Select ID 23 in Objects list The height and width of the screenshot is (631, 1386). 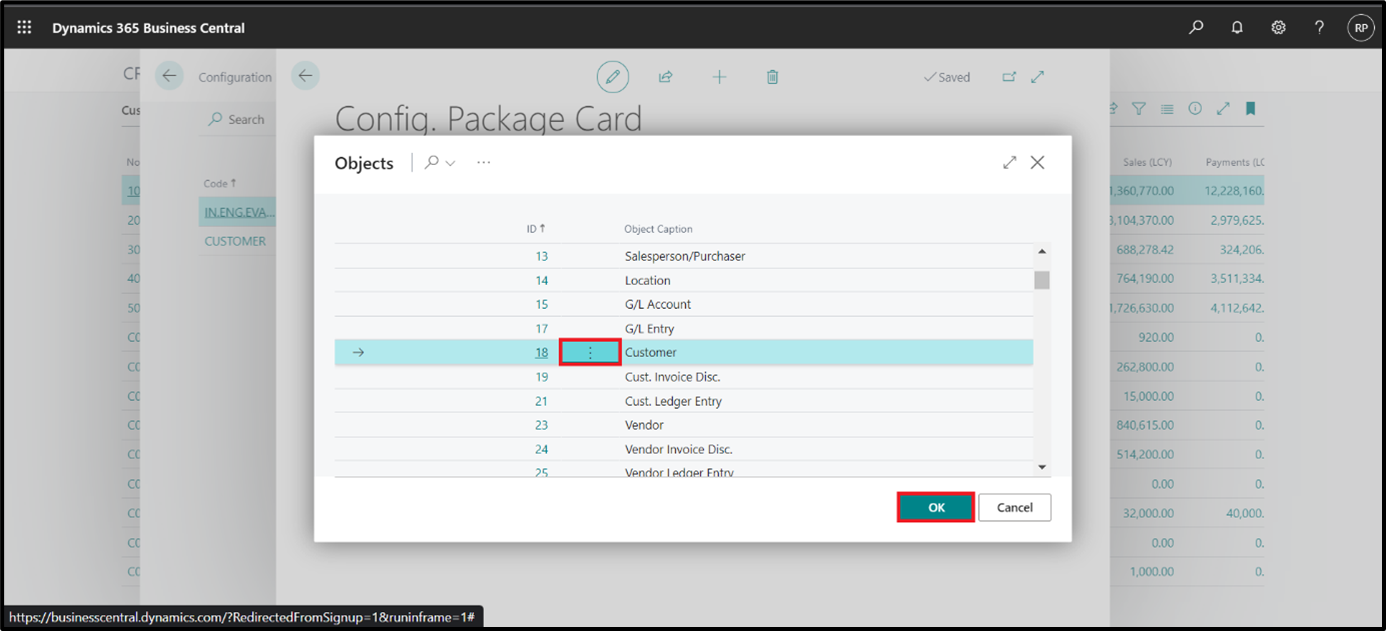[541, 425]
